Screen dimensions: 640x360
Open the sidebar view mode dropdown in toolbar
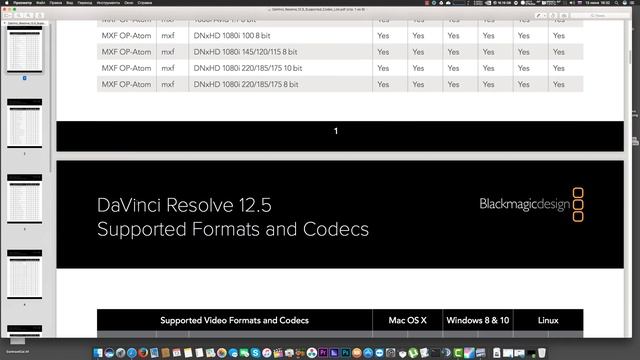[8, 16]
